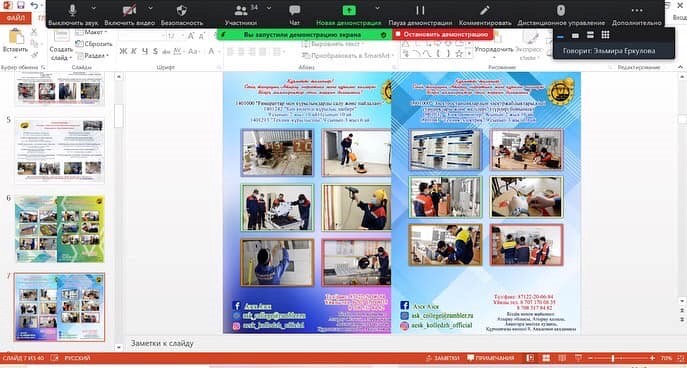Open the Чат panel
This screenshot has width=687, height=368.
pyautogui.click(x=295, y=14)
